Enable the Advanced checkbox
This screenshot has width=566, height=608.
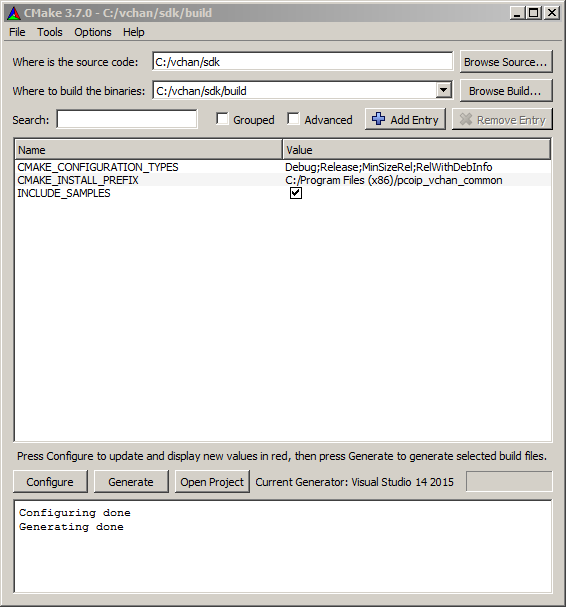[293, 119]
